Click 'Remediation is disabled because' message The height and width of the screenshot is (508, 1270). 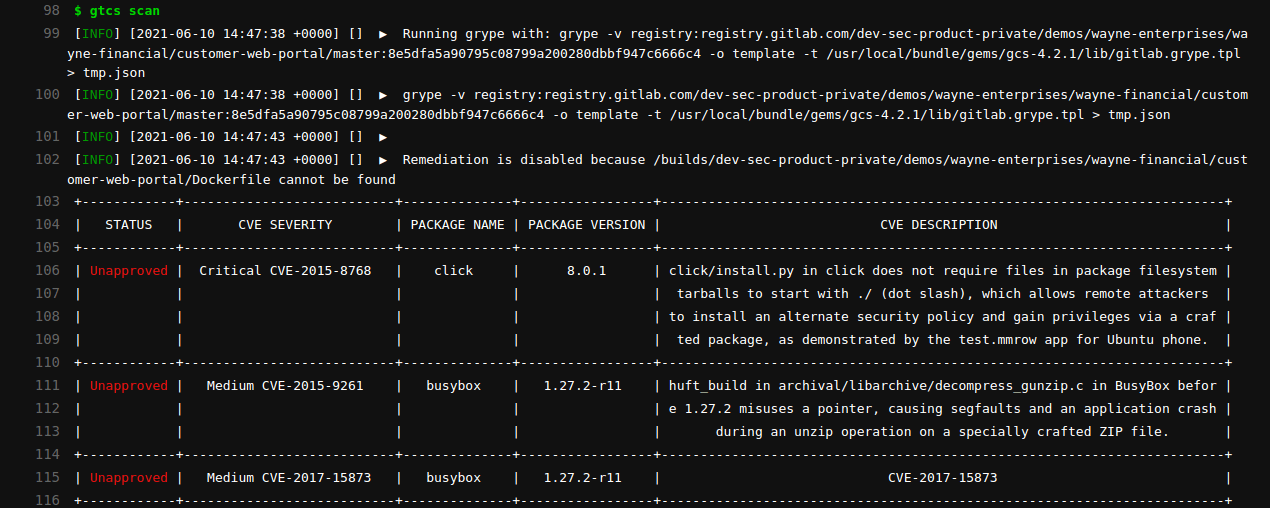click(524, 160)
